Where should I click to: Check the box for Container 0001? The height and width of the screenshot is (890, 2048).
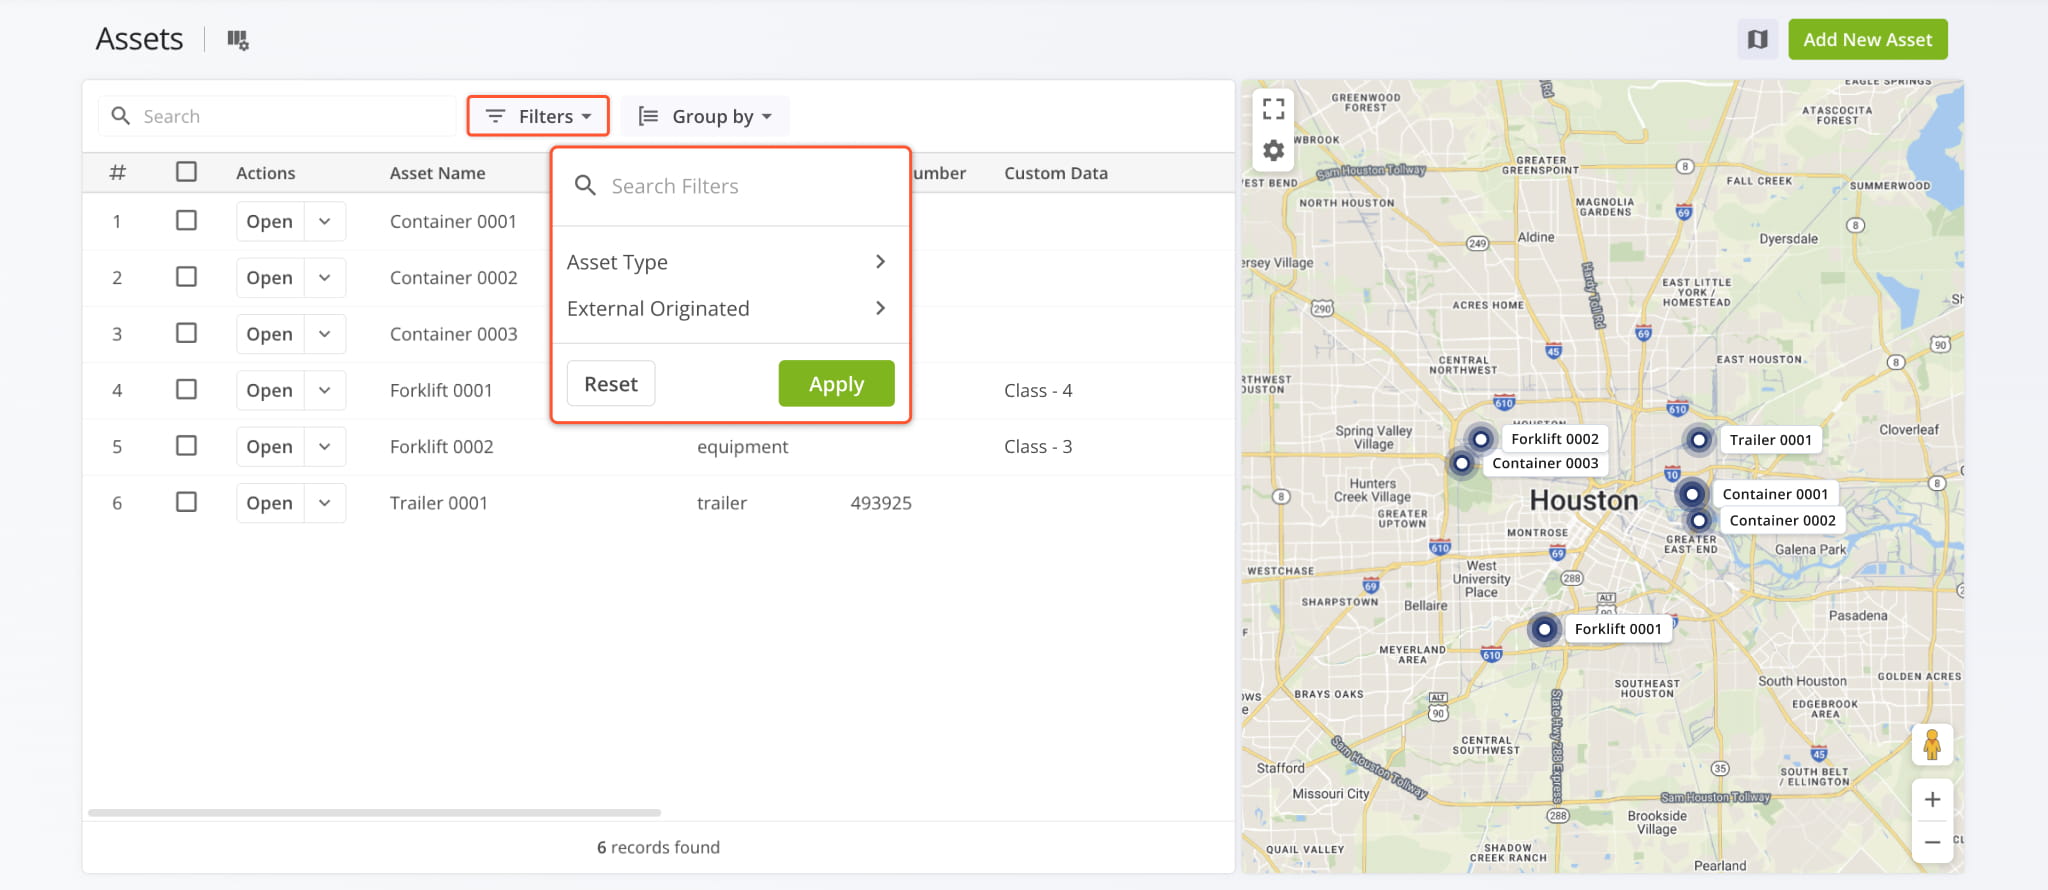click(x=186, y=220)
